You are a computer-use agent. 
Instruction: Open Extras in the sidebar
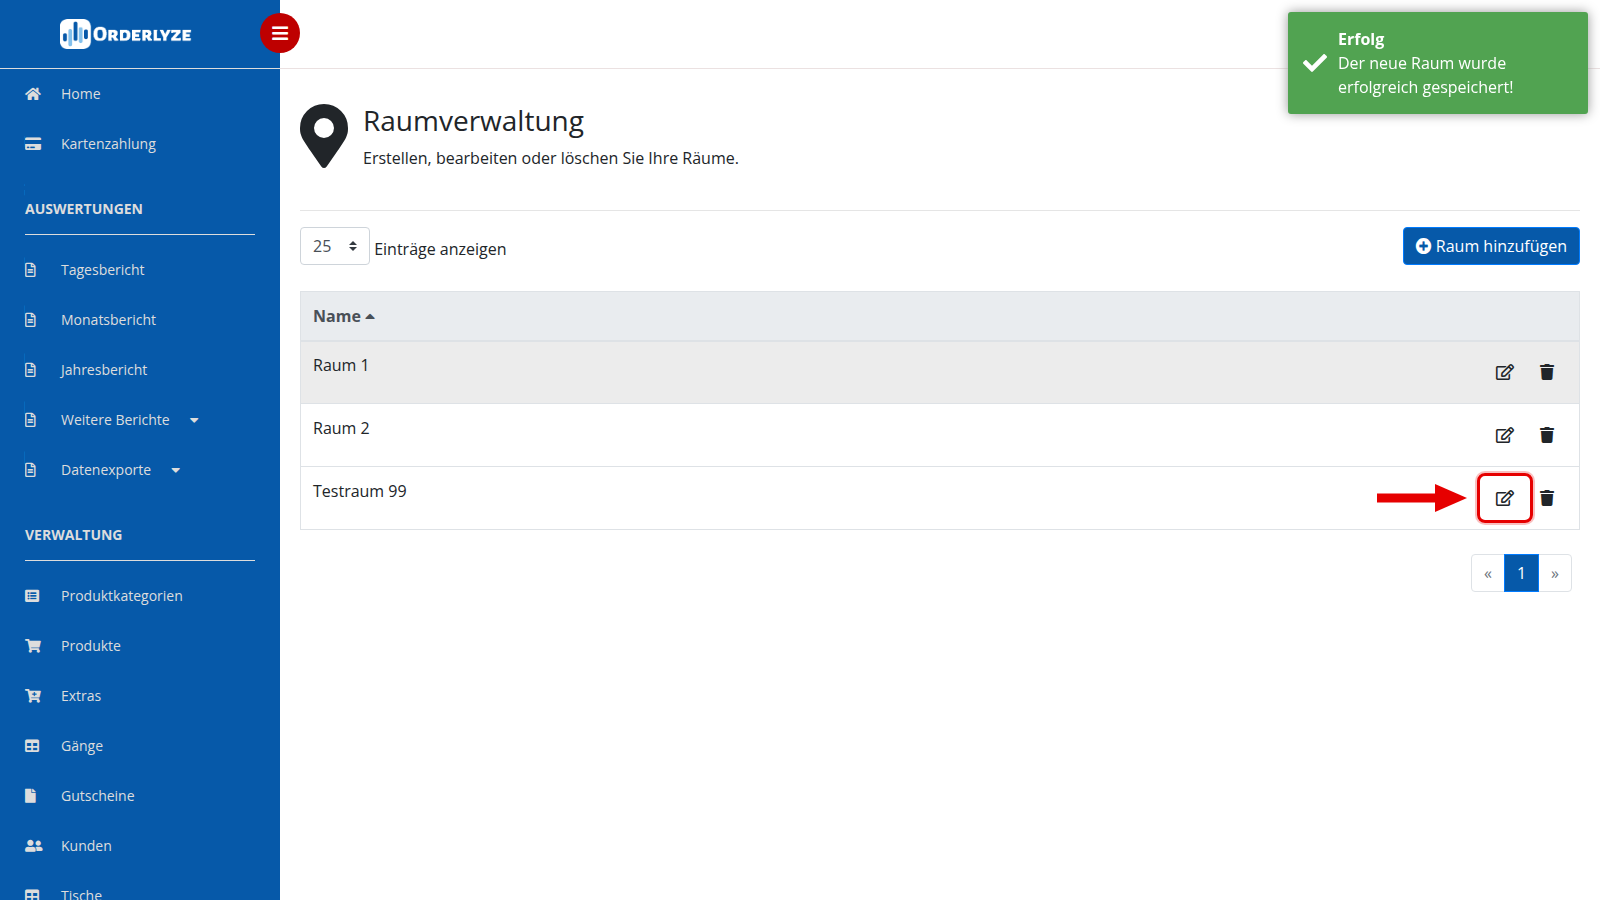[x=81, y=696]
